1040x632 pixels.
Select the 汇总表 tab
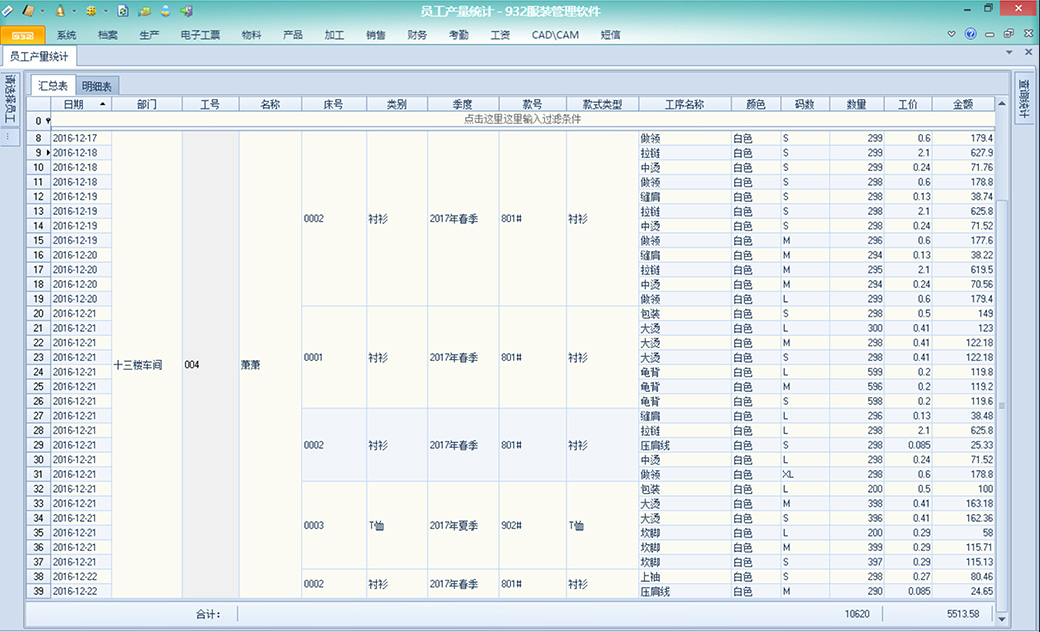tap(53, 86)
